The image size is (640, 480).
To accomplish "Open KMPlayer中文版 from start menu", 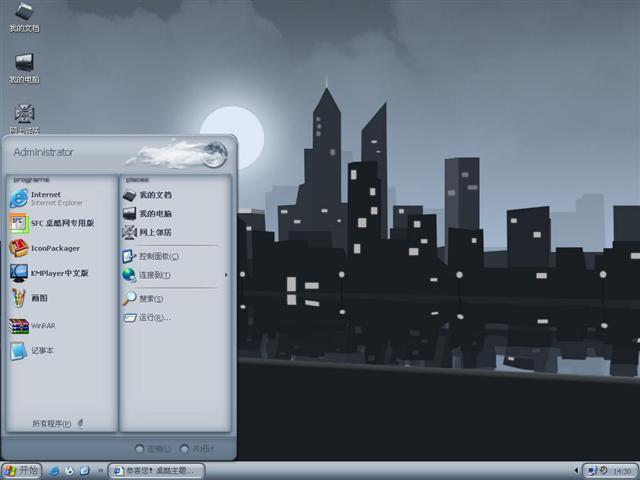I will tap(49, 273).
